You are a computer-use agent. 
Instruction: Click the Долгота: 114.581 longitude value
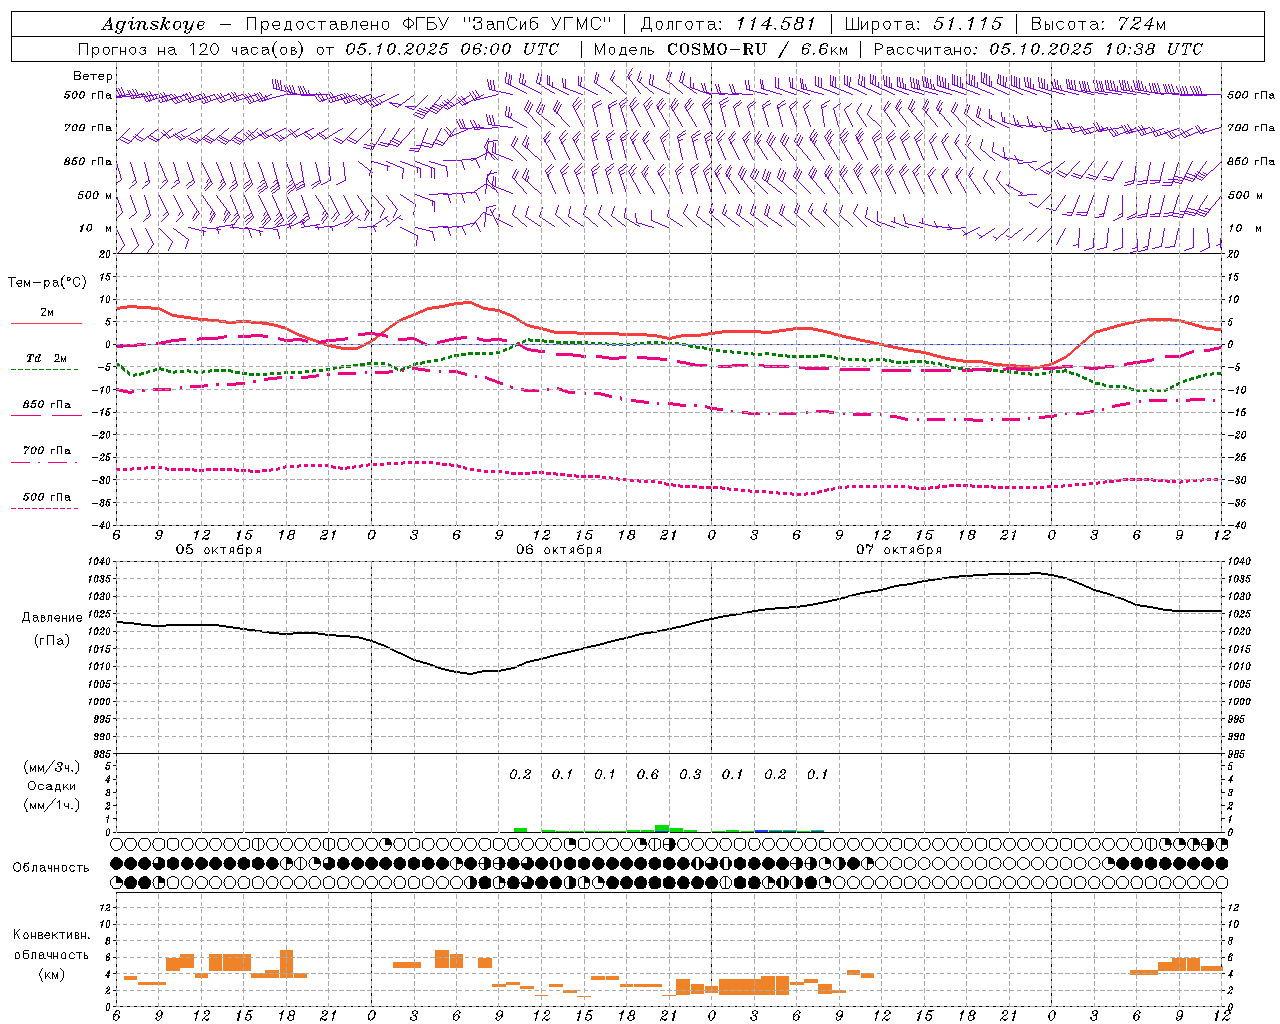[727, 24]
